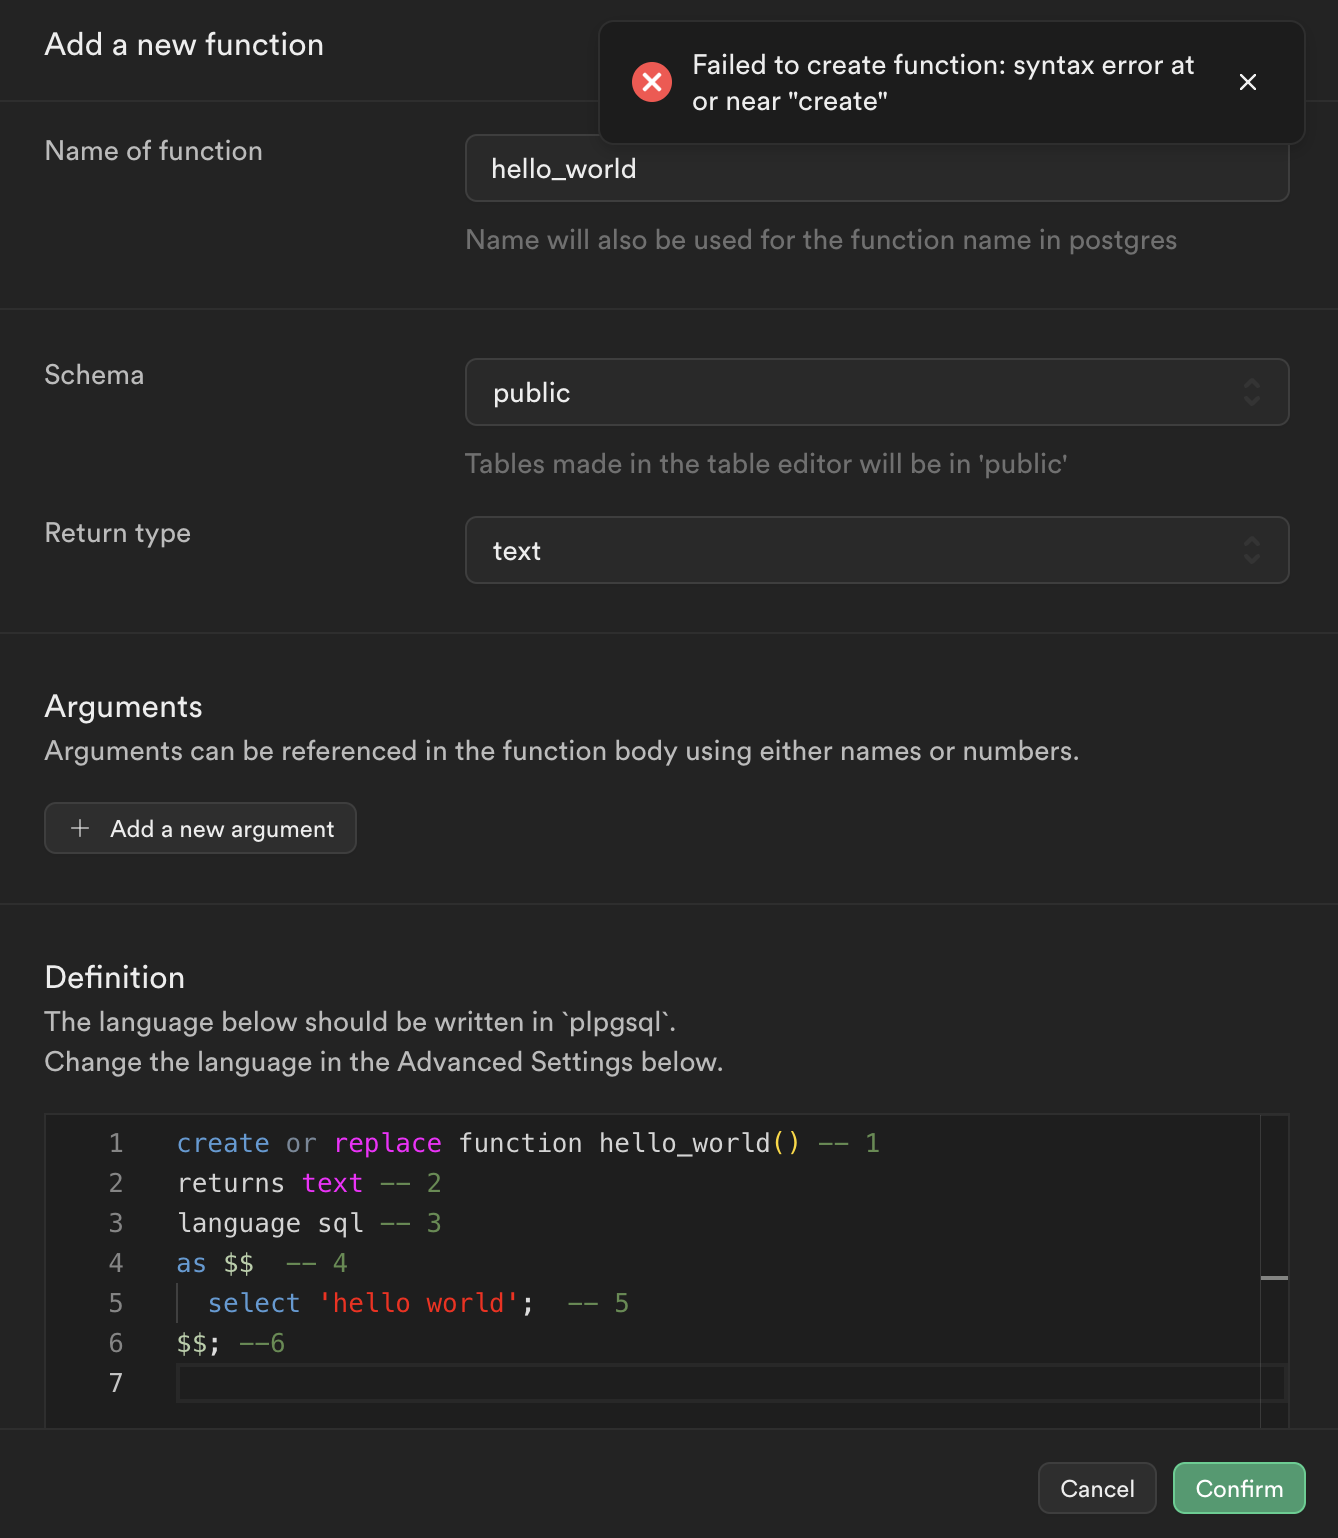Dismiss the error notification with X
The height and width of the screenshot is (1538, 1338).
pyautogui.click(x=1247, y=82)
